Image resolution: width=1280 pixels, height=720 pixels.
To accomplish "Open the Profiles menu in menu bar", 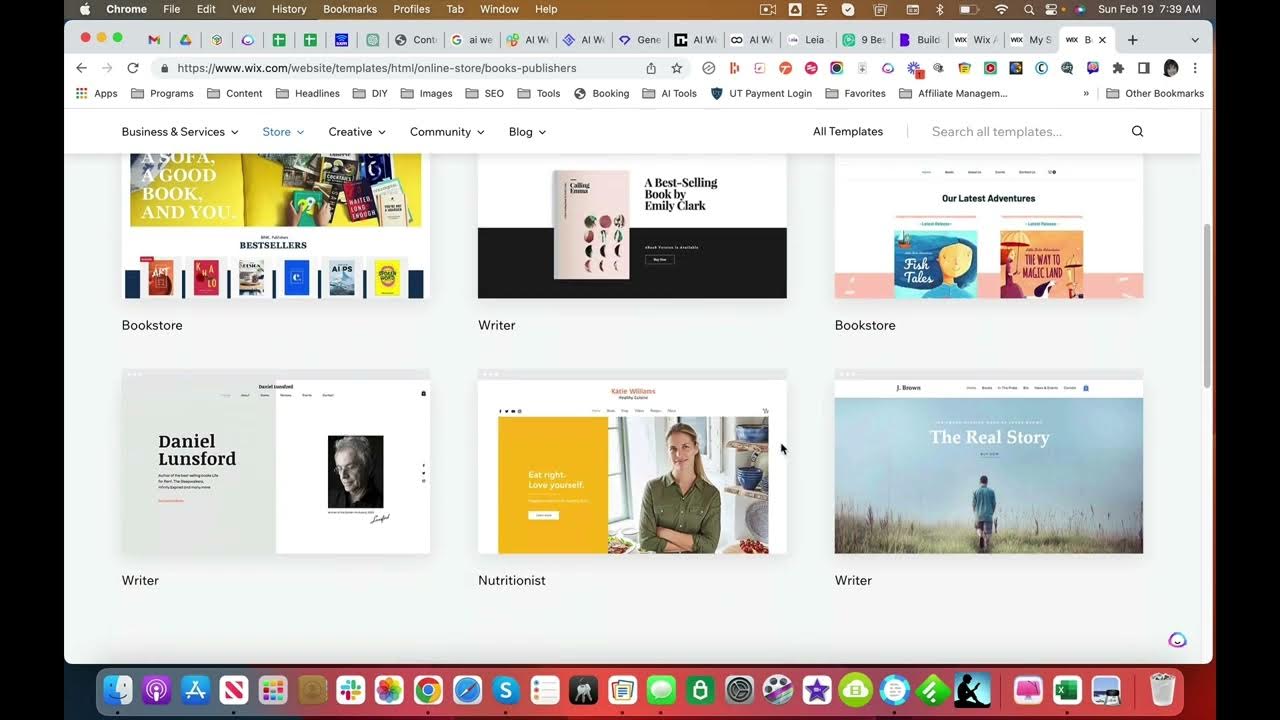I will pyautogui.click(x=411, y=9).
